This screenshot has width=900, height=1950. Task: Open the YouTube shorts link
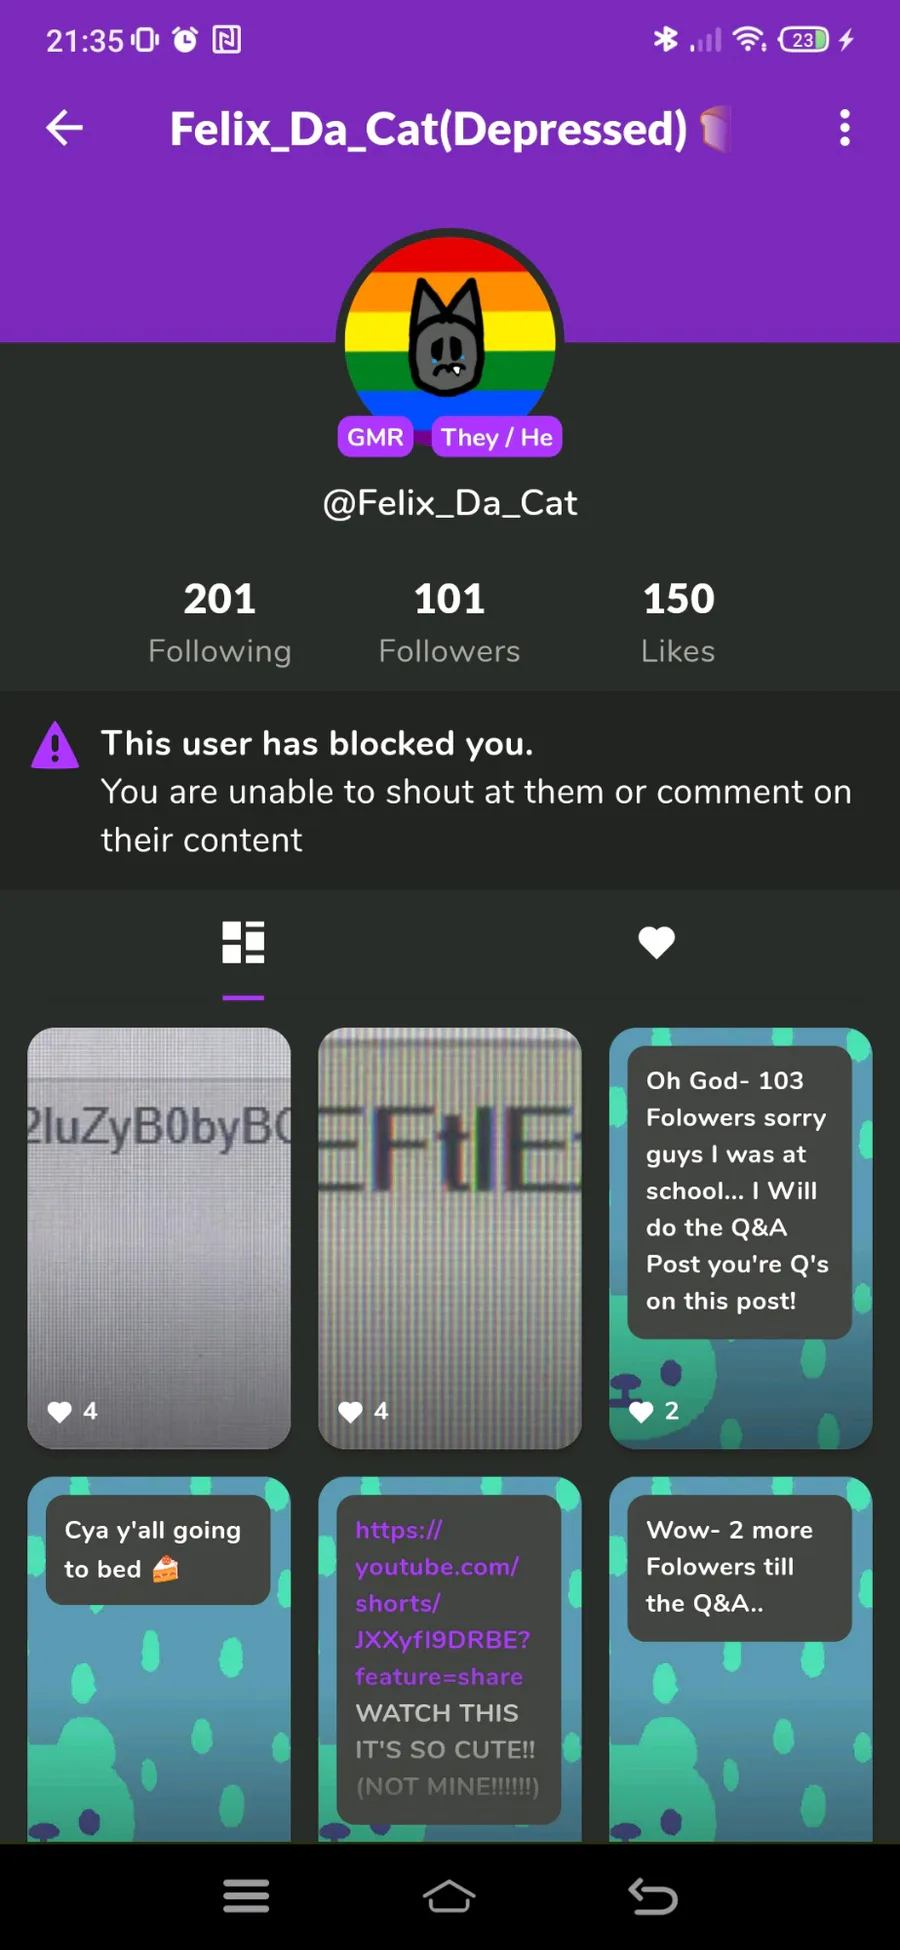443,1603
